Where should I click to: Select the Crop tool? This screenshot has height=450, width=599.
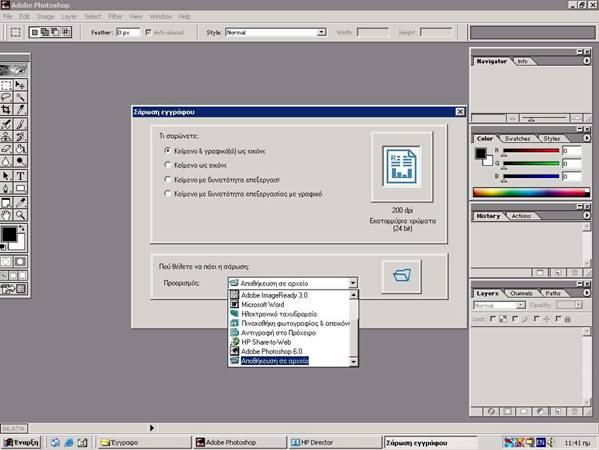6,110
